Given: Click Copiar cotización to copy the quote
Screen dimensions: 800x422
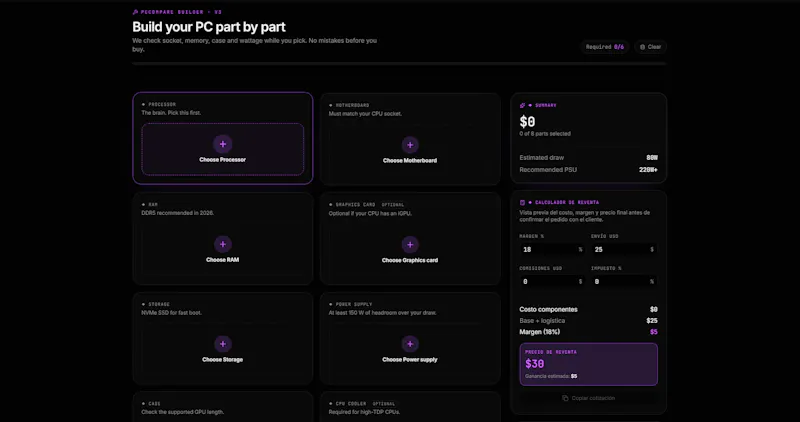Looking at the screenshot, I should click(588, 398).
